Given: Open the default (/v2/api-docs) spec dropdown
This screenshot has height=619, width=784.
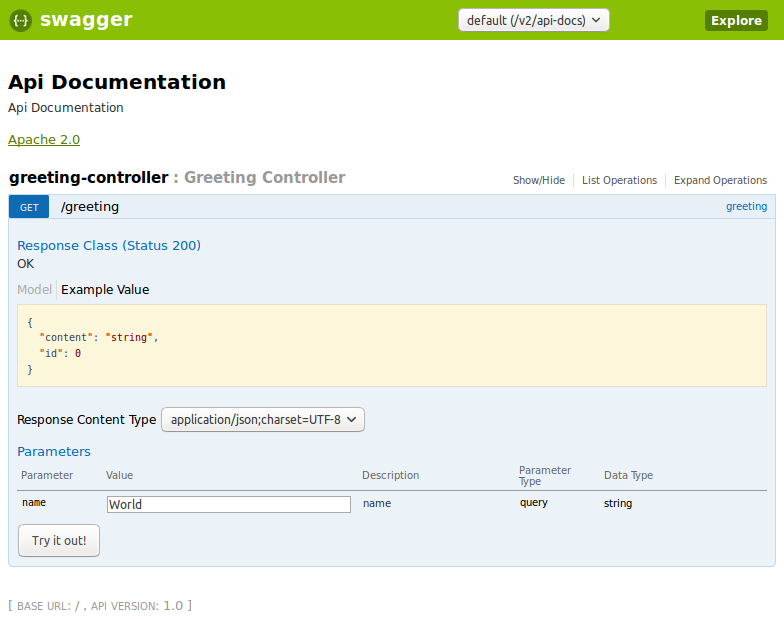Looking at the screenshot, I should coord(533,20).
